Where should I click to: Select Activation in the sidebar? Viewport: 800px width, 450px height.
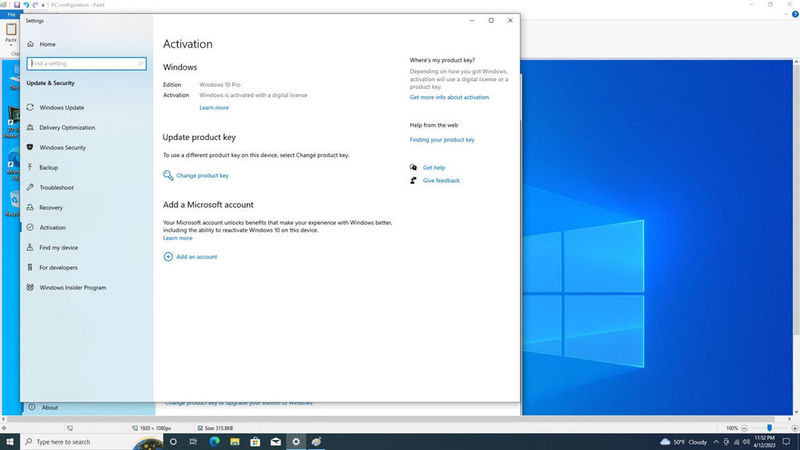53,228
